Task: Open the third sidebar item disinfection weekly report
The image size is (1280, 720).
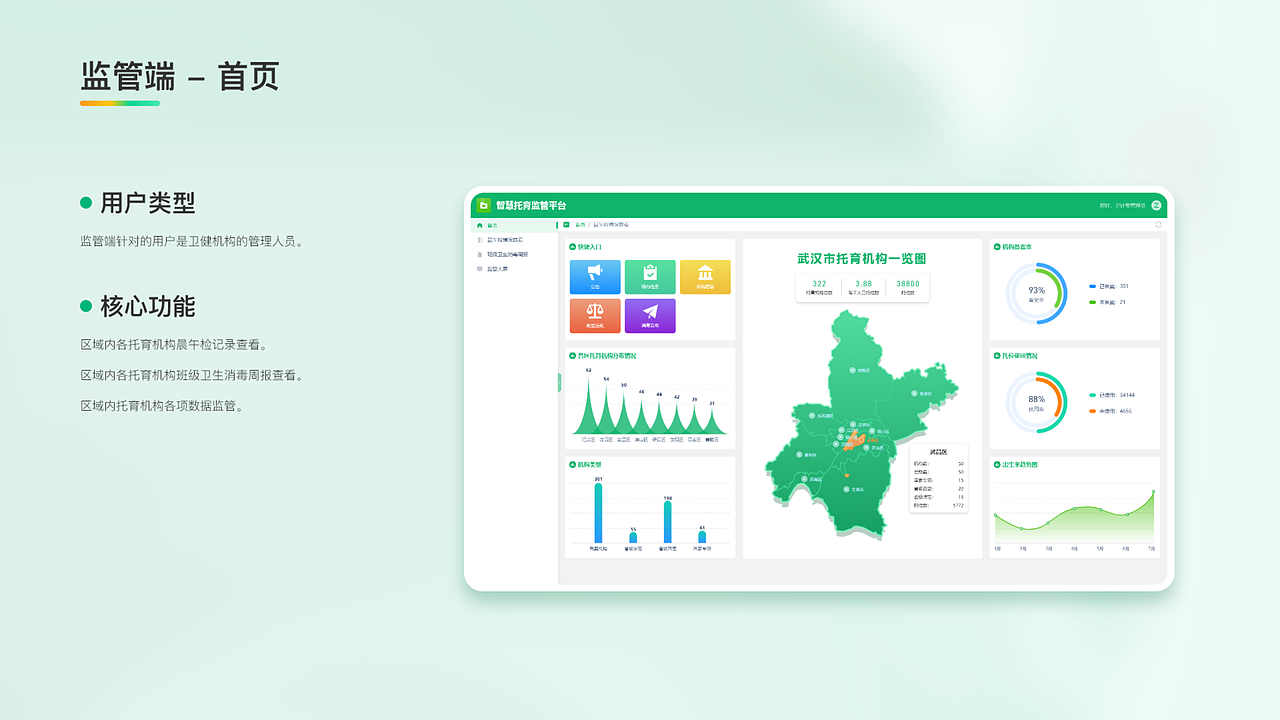Action: click(x=514, y=255)
